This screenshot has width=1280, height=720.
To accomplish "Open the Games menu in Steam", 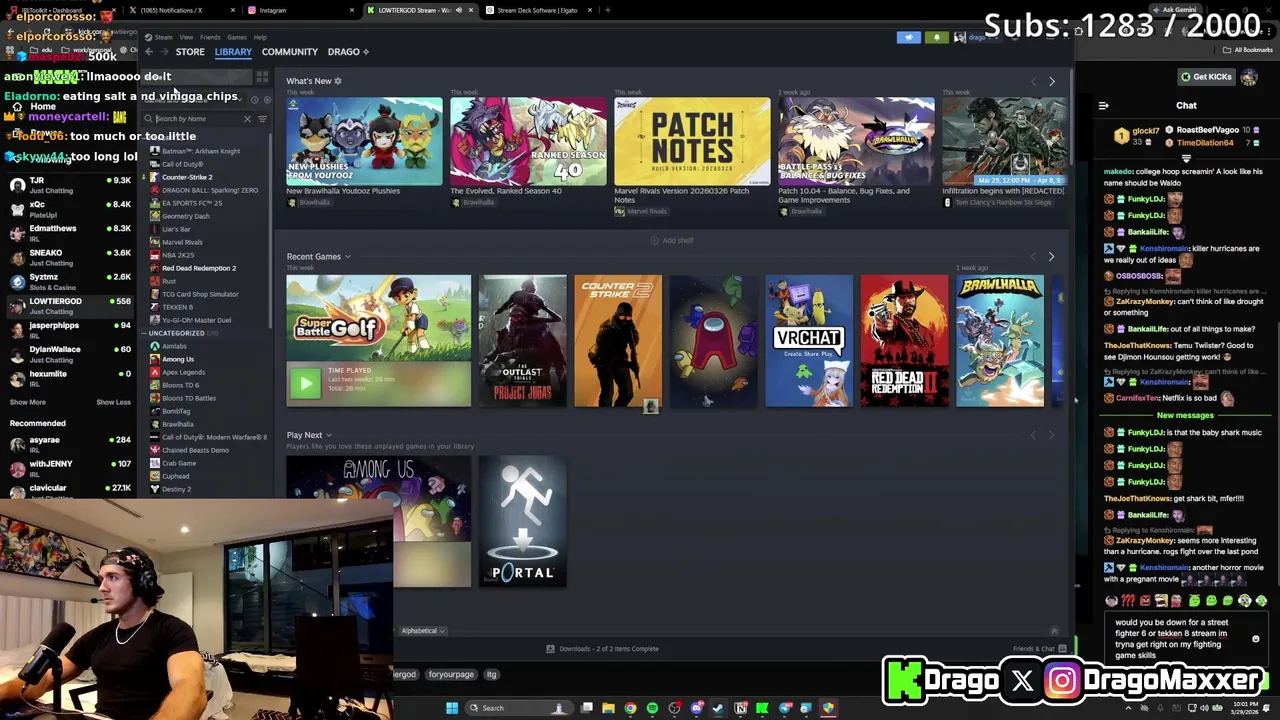I will 237,37.
